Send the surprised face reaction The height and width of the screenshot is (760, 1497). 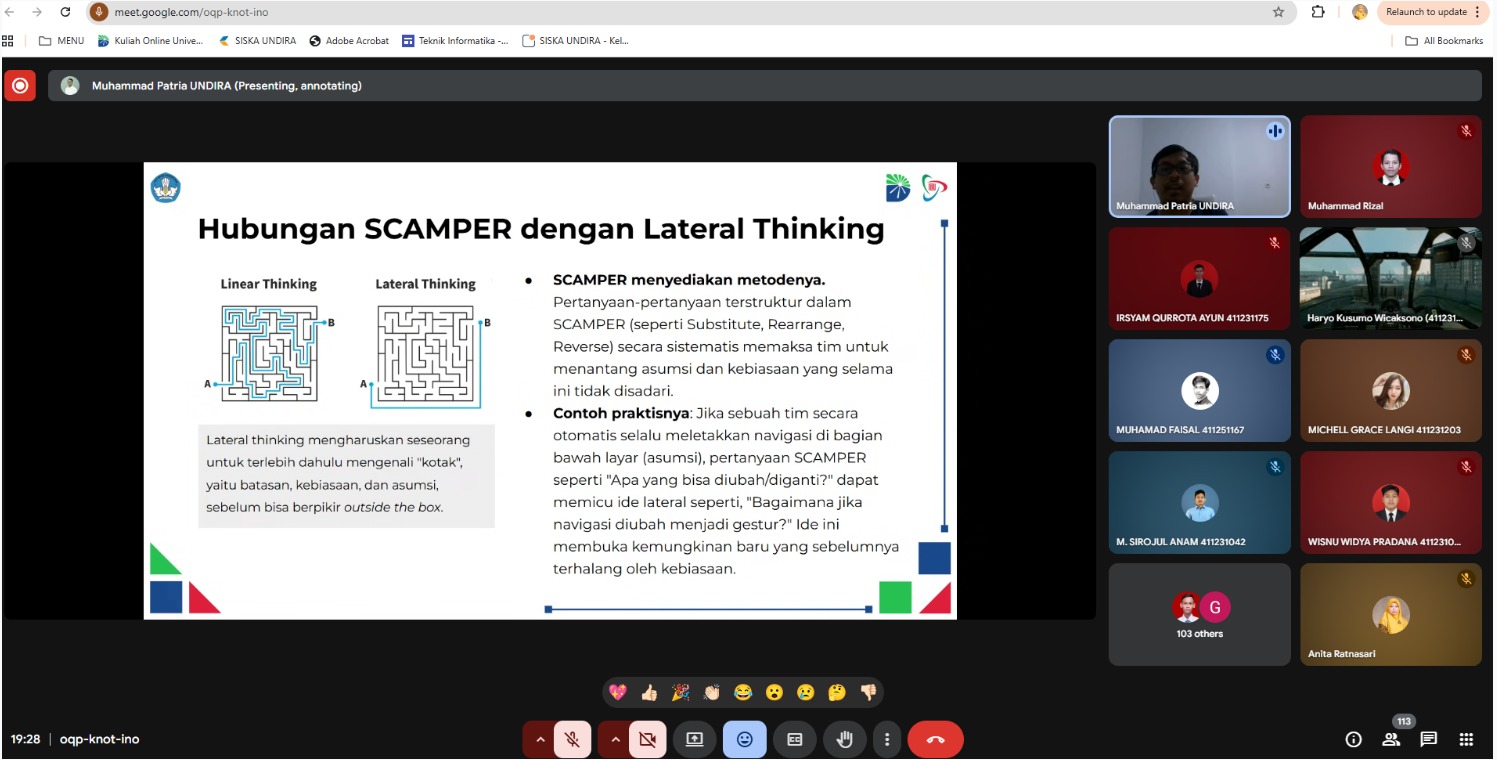click(774, 692)
